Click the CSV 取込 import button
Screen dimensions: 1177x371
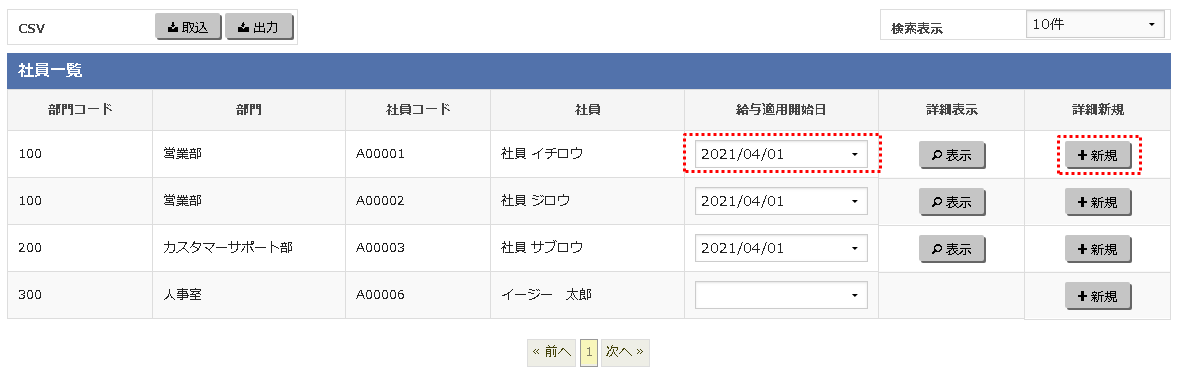pos(188,27)
